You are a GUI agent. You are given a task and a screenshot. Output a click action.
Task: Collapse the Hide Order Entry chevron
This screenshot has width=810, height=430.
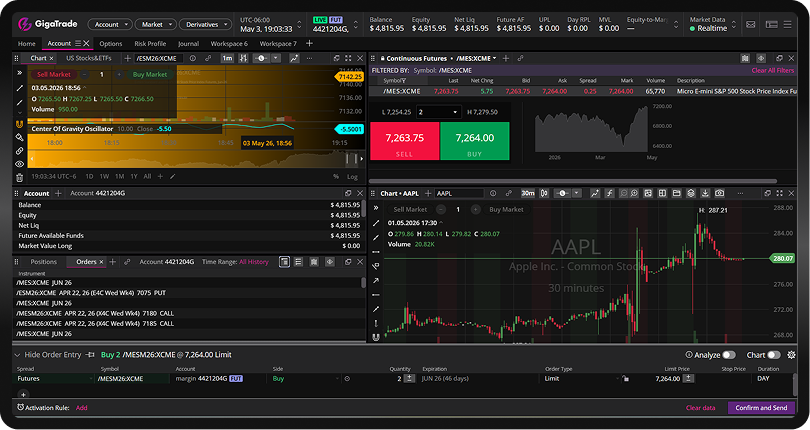point(17,355)
